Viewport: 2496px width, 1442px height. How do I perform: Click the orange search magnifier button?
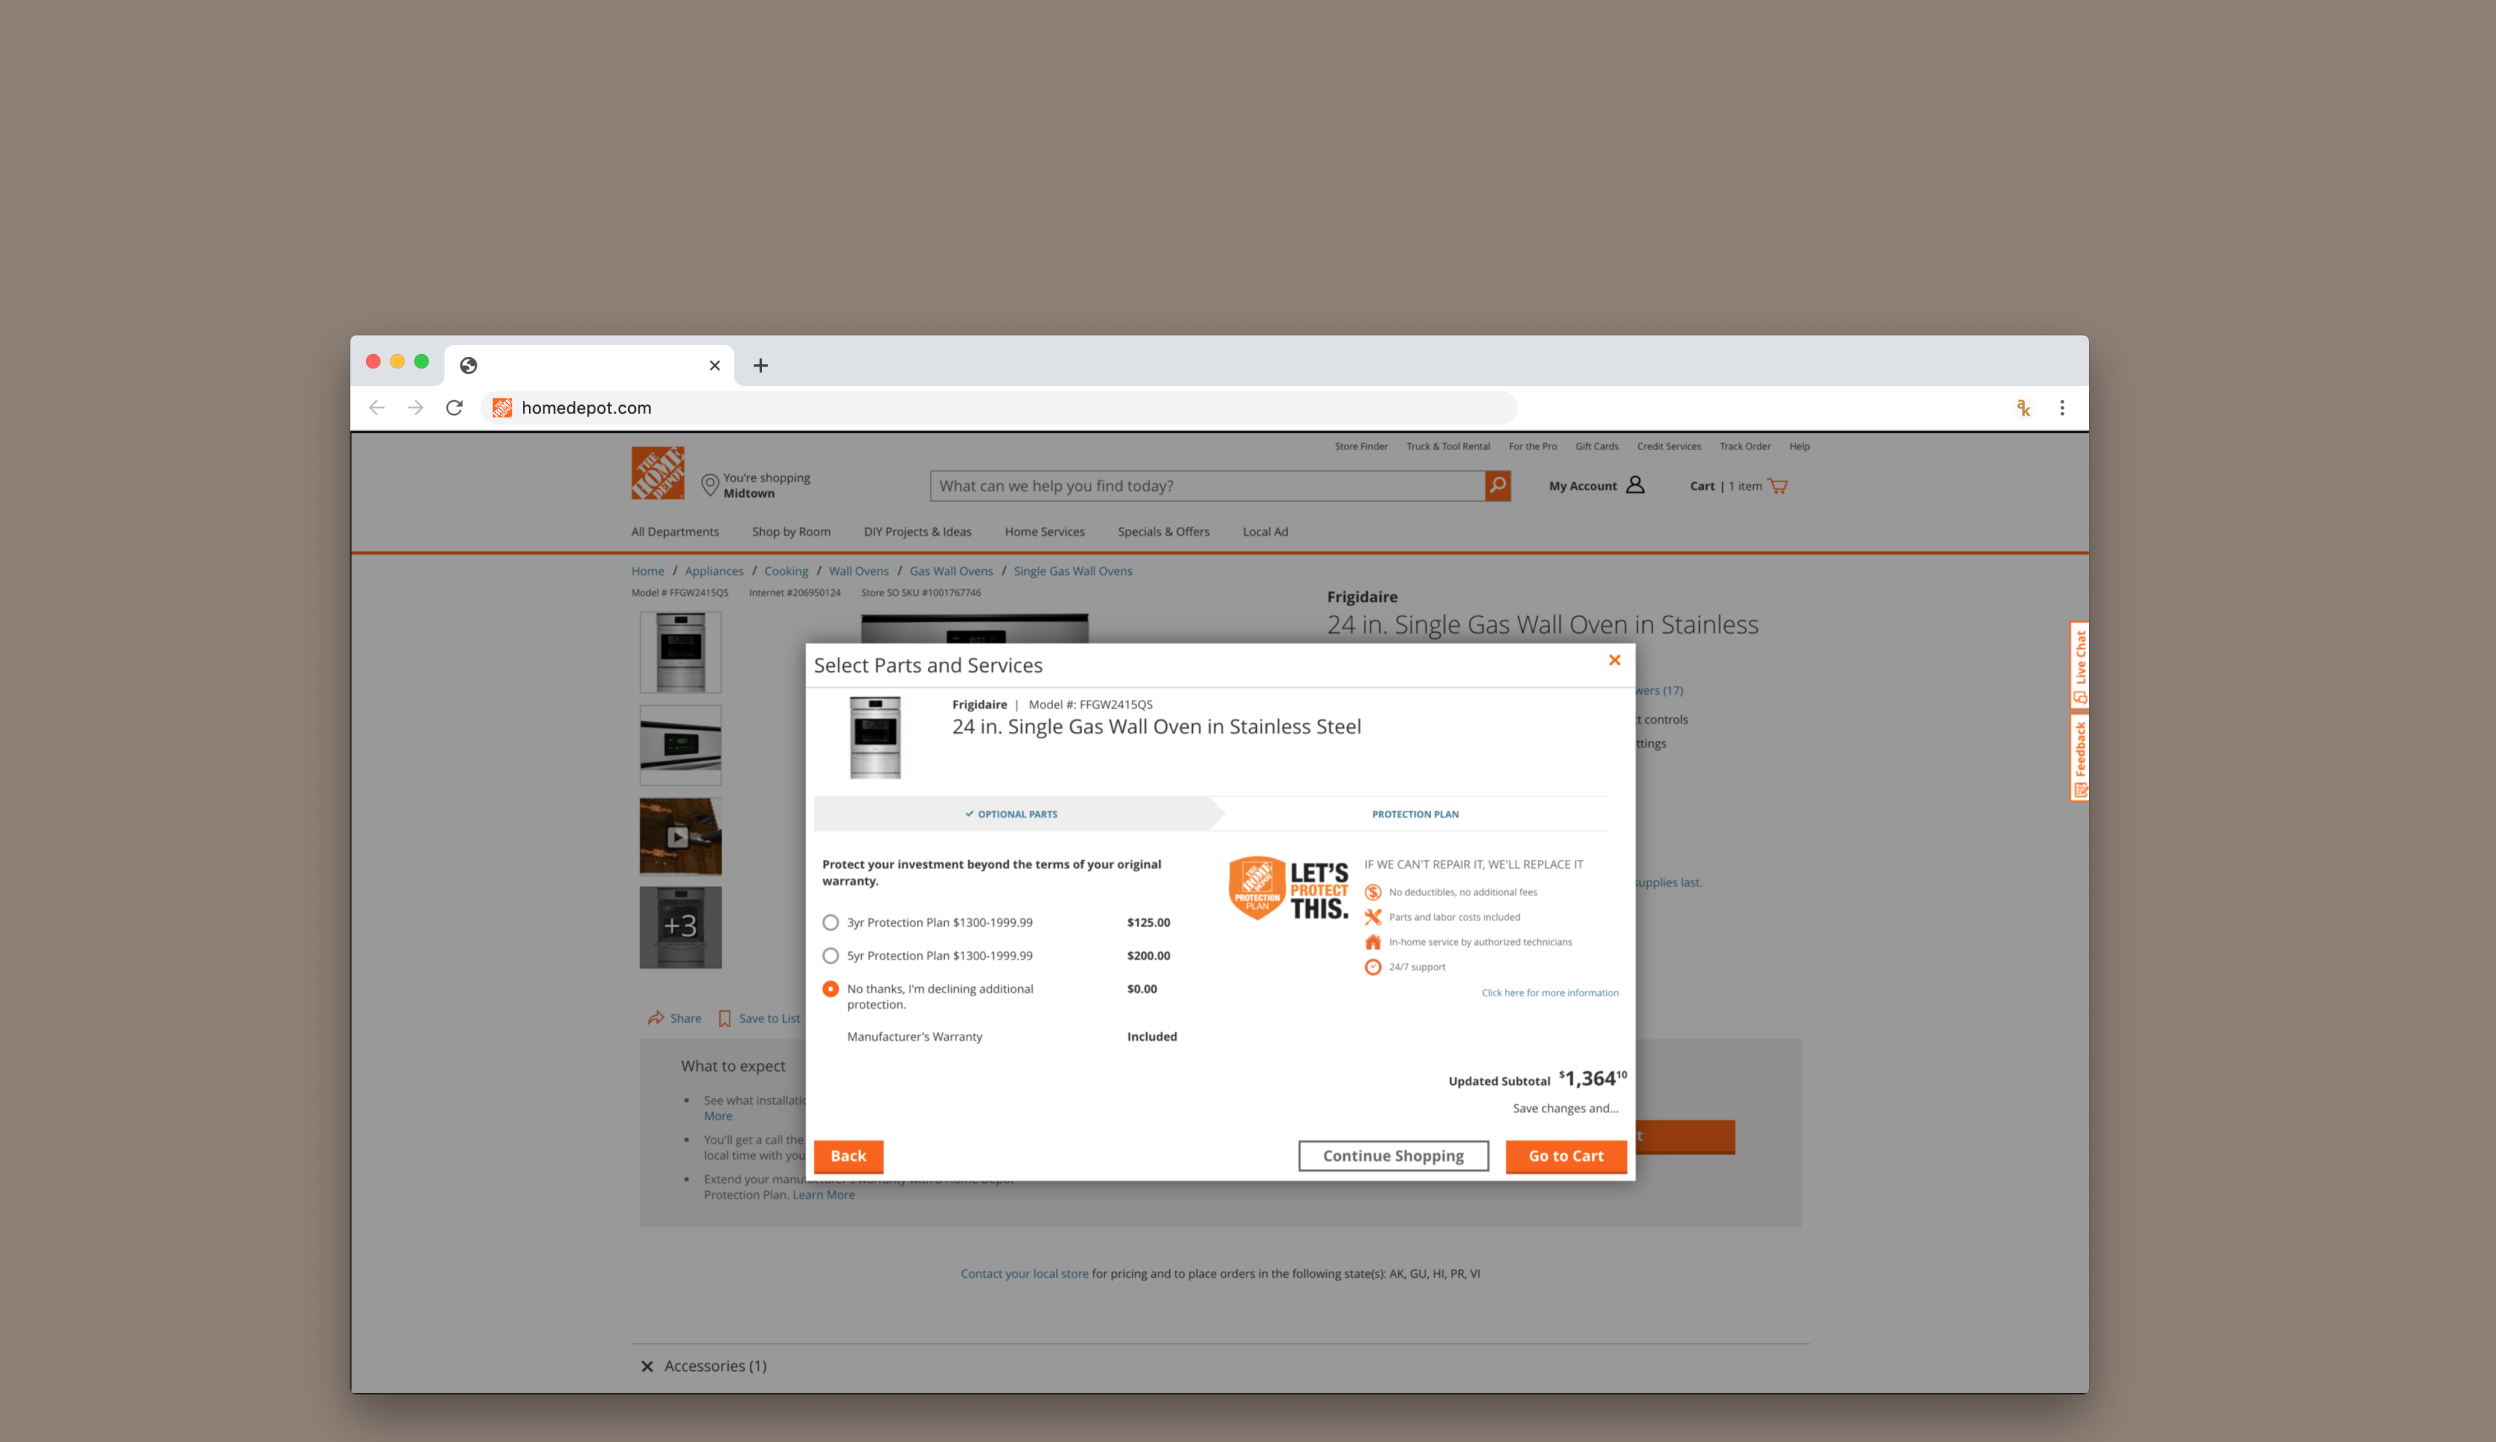[1497, 485]
